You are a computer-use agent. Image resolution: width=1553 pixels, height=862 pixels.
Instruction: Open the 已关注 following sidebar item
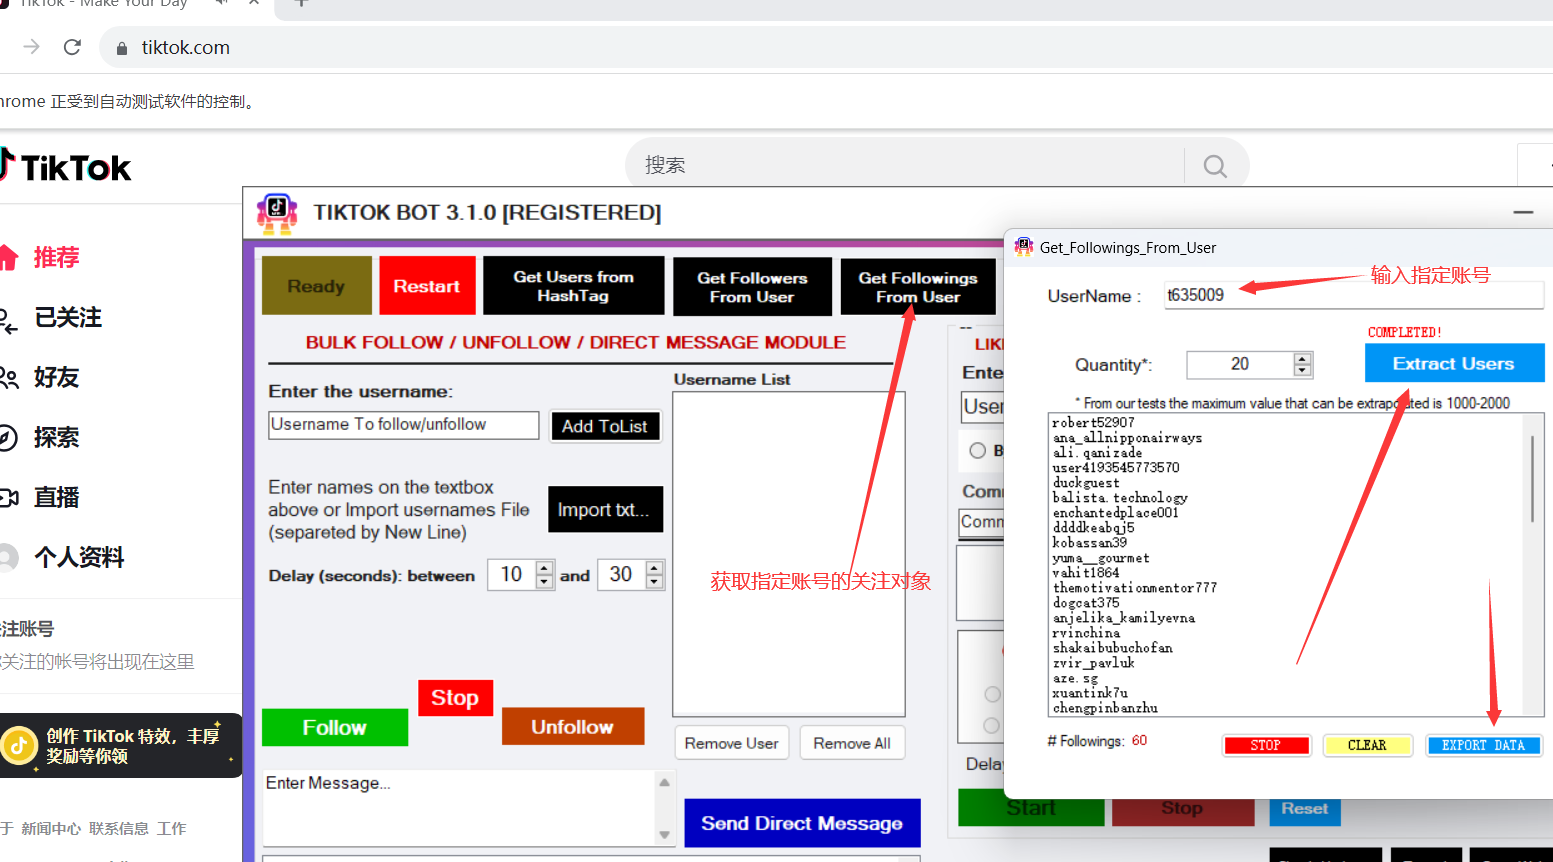point(66,318)
